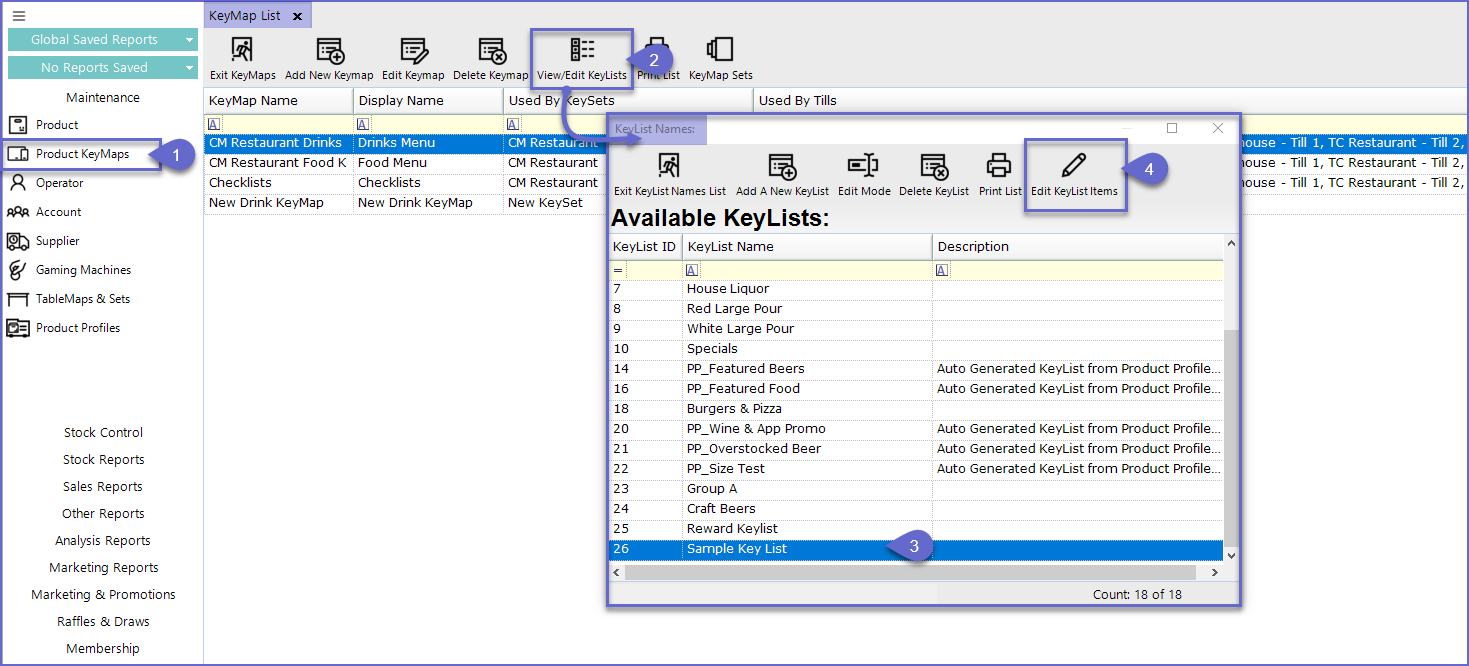Click Delete KeyList icon
Viewport: 1469px width, 666px height.
pos(934,175)
